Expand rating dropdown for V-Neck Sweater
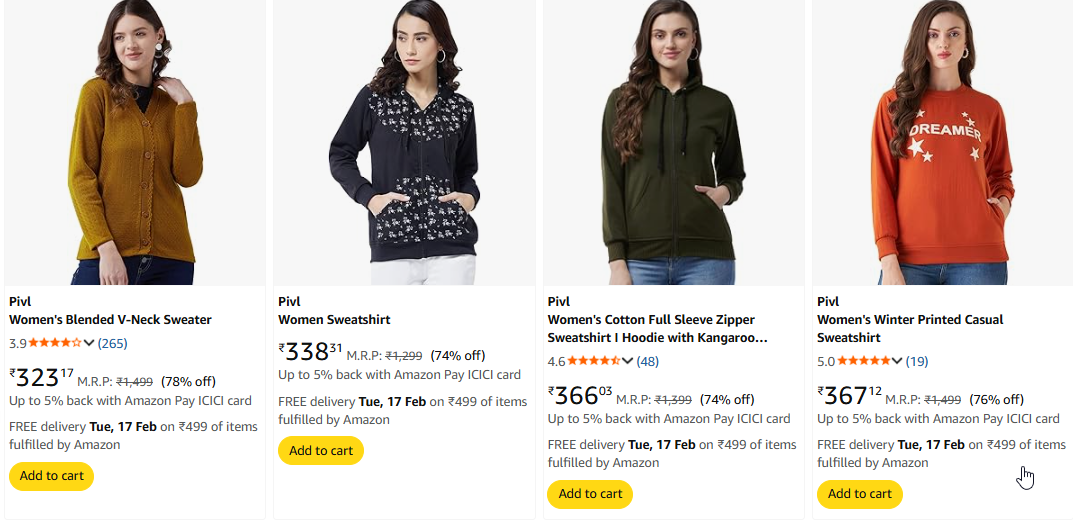 pos(89,344)
